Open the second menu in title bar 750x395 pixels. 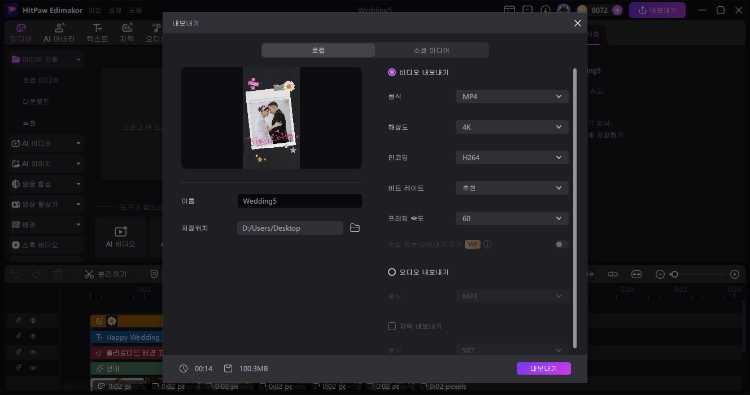[115, 10]
